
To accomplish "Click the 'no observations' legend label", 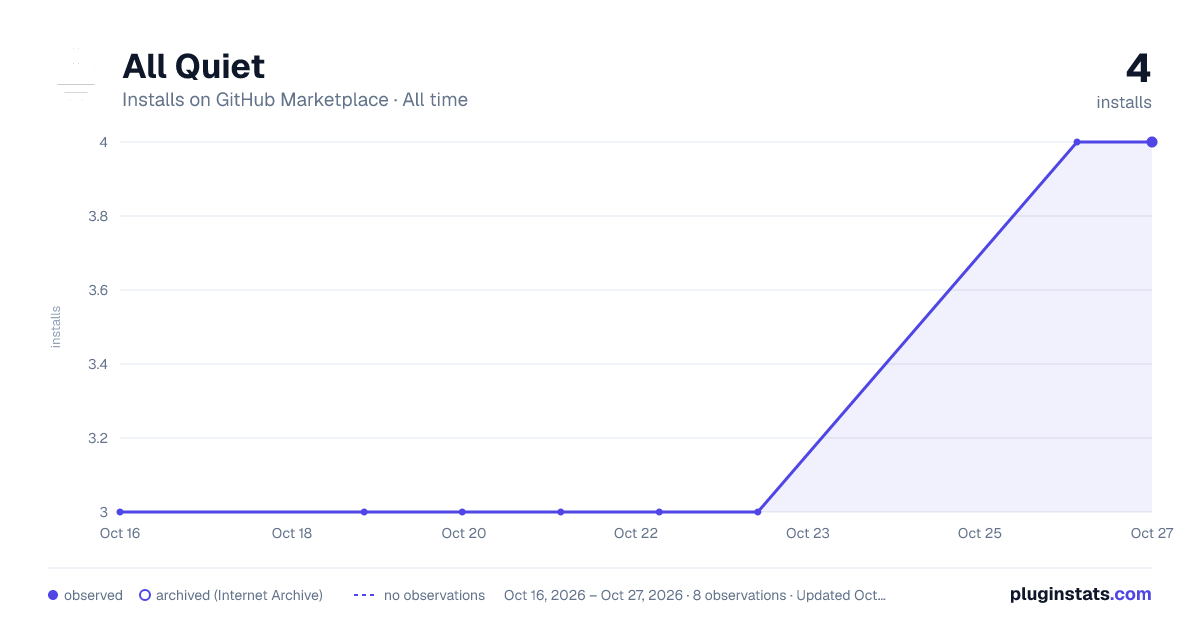I will (434, 595).
